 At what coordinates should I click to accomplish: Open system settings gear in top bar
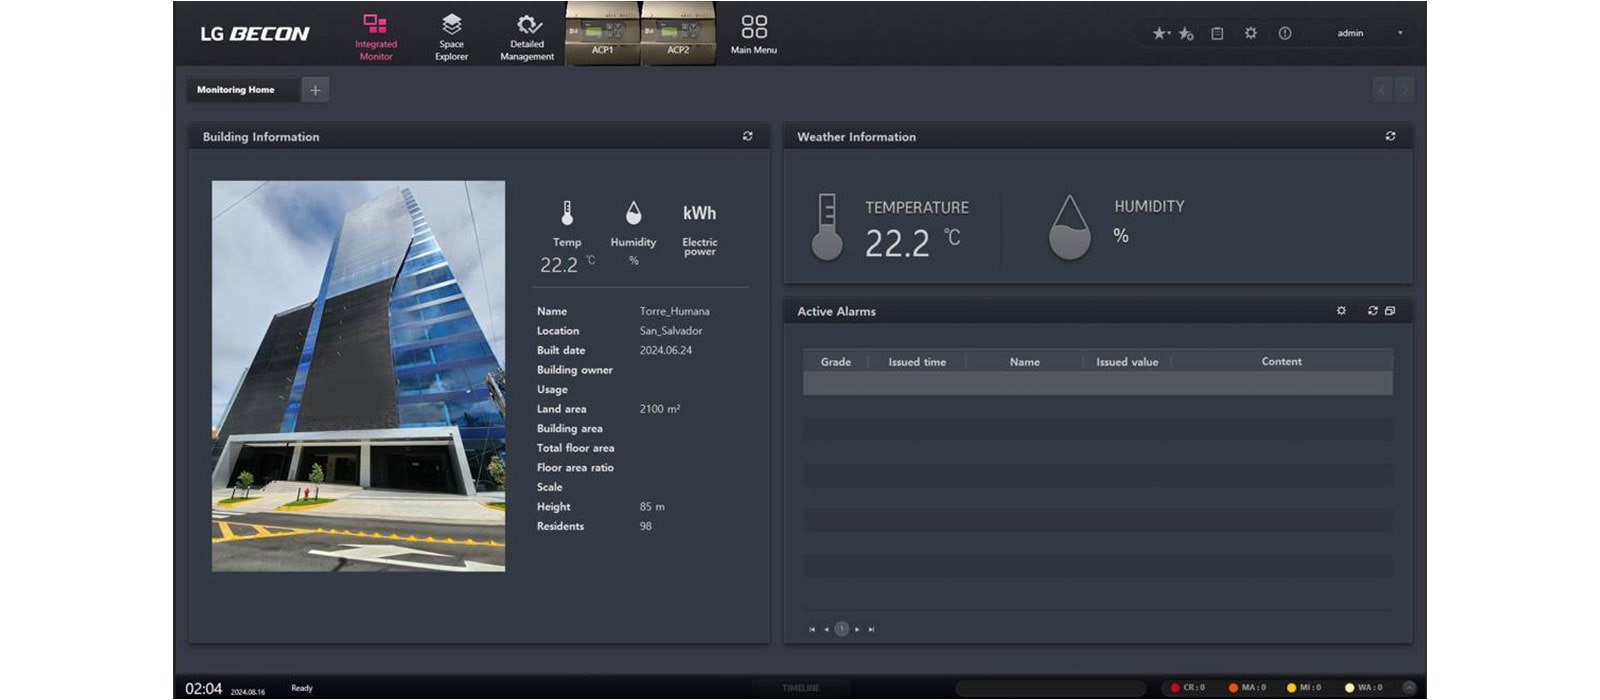tap(1251, 33)
